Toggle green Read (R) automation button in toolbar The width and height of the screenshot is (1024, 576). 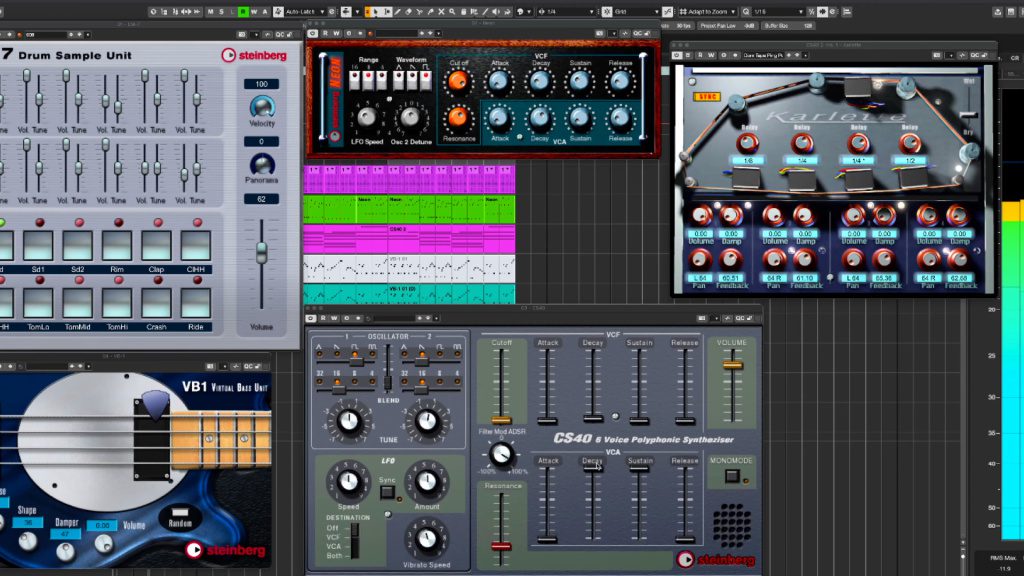coord(243,12)
